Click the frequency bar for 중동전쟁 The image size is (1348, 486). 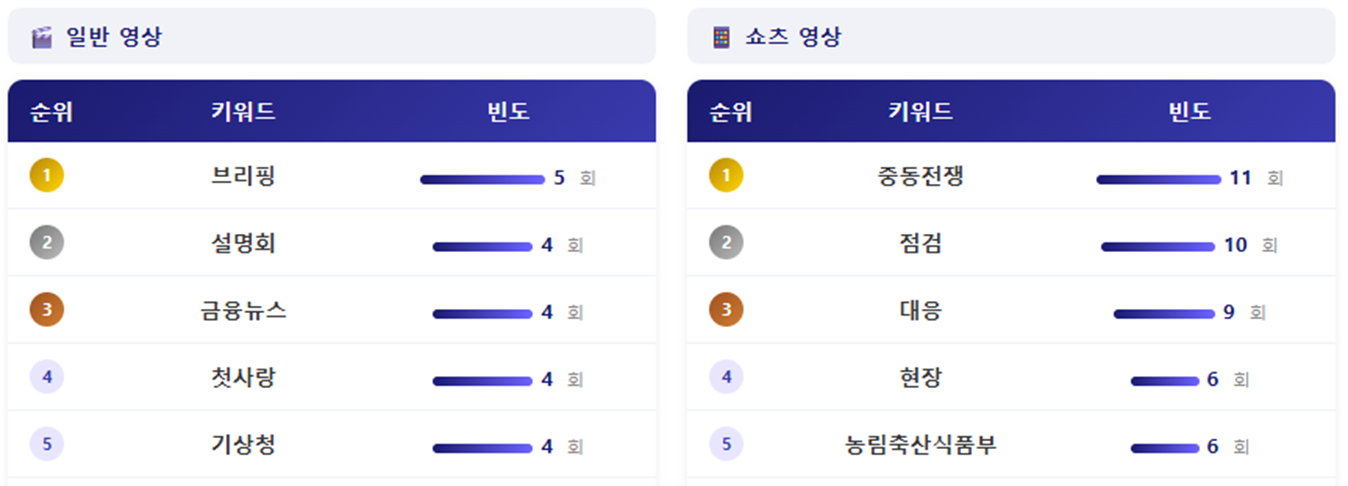pyautogui.click(x=1158, y=180)
